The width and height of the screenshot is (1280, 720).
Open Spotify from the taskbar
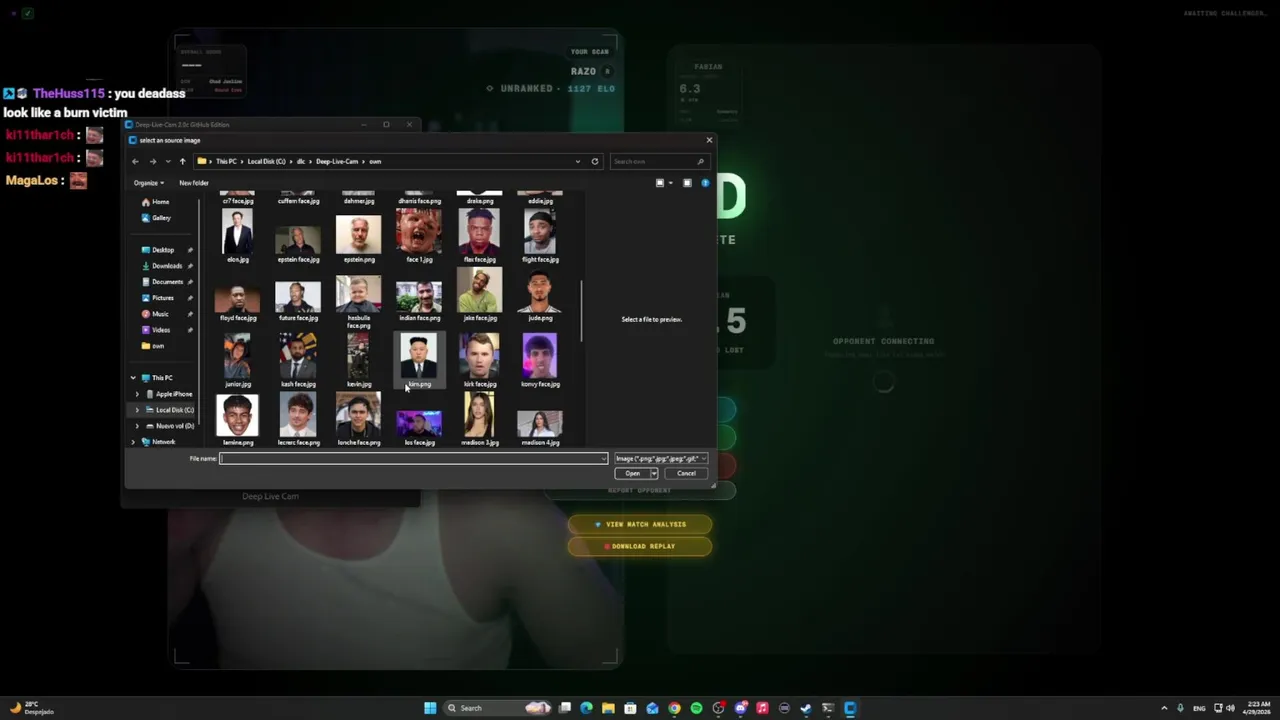coord(696,708)
